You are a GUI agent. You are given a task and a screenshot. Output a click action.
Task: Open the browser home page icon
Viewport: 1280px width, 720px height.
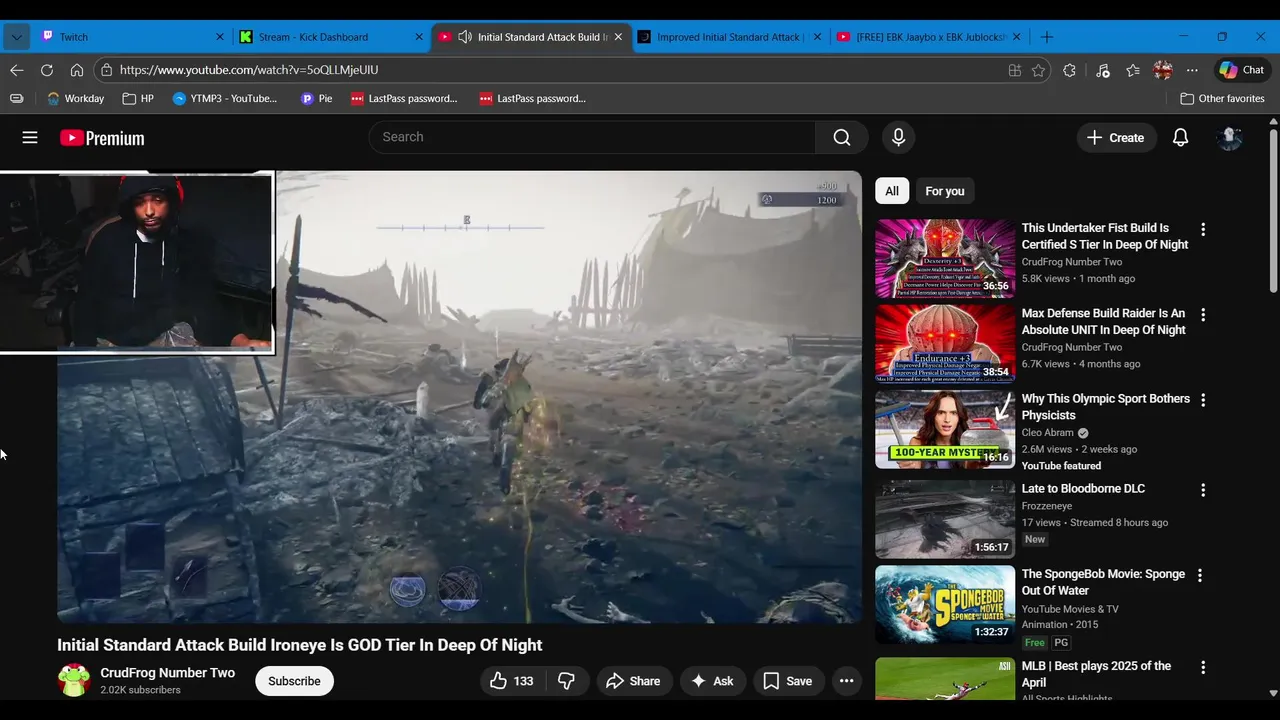coord(77,70)
